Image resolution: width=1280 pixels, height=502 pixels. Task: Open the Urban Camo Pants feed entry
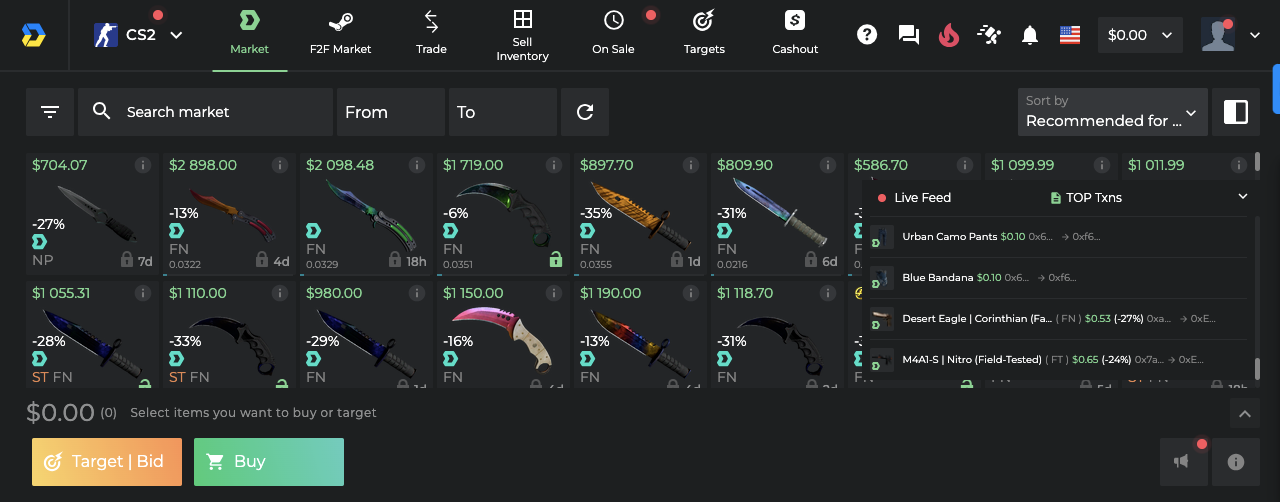1060,237
